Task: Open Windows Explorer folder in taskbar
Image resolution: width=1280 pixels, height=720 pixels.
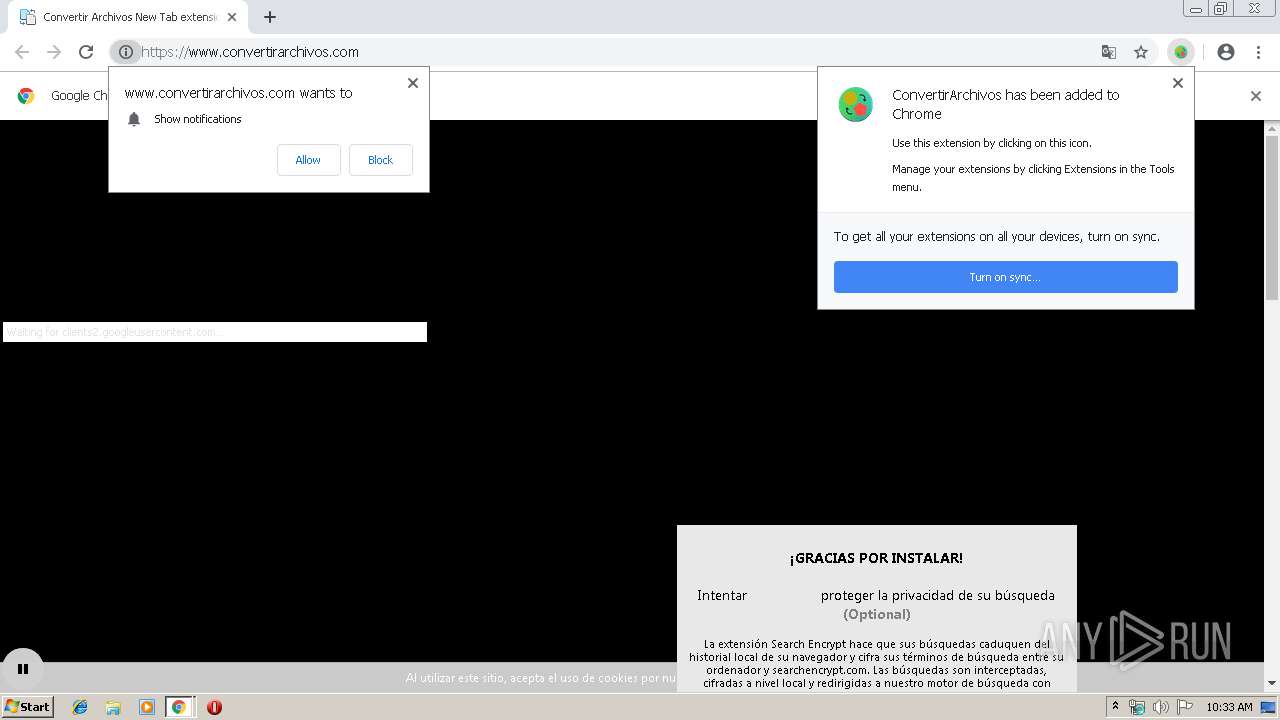Action: (x=113, y=707)
